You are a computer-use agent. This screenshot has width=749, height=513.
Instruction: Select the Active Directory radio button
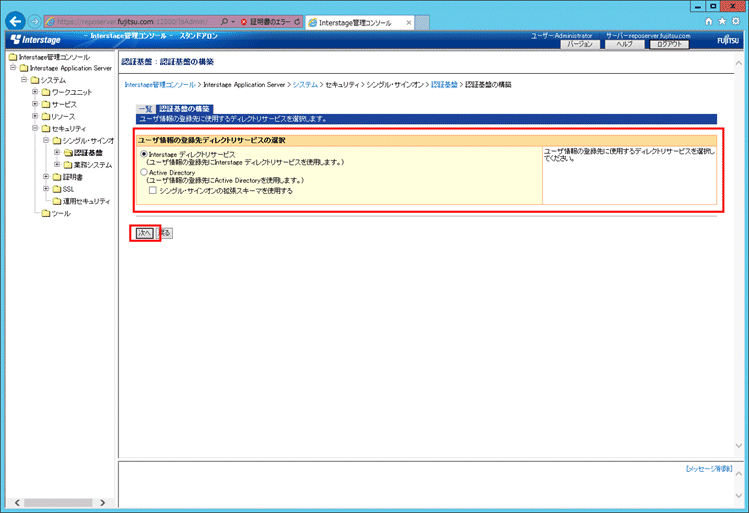(x=144, y=172)
